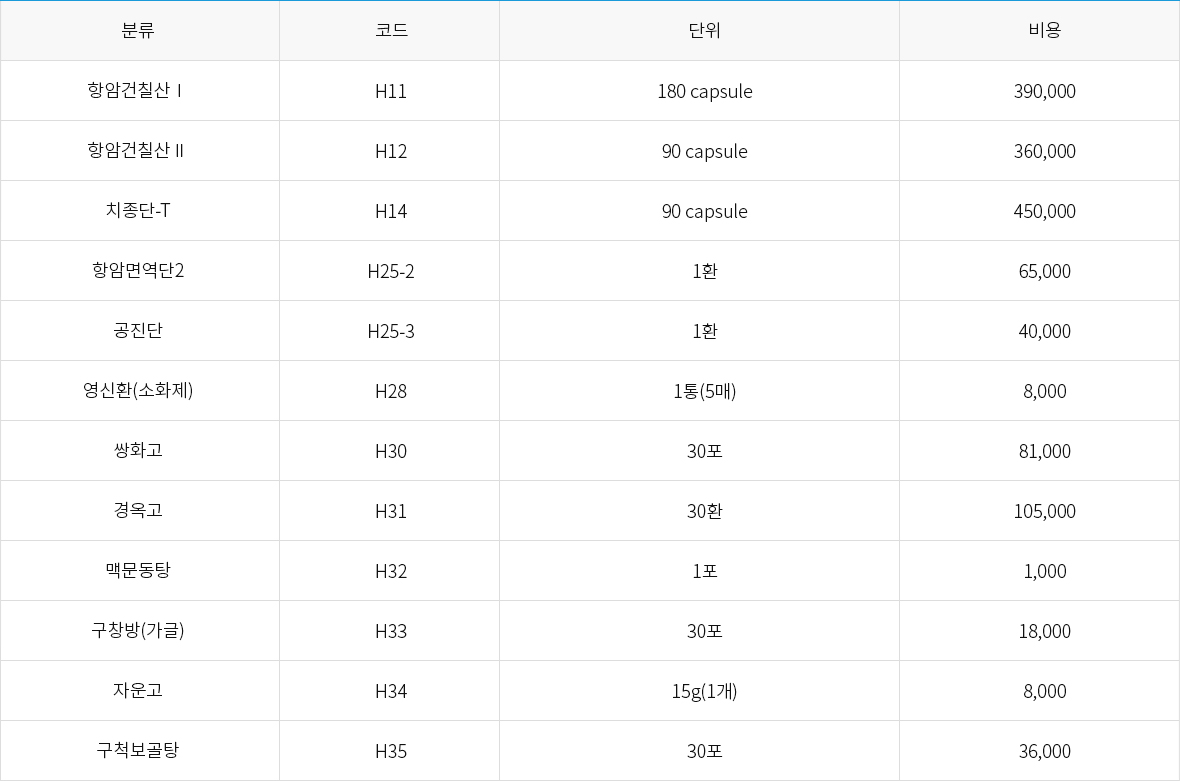Viewport: 1180px width, 781px height.
Task: Click the 36,000 cost cell
Action: (1044, 751)
